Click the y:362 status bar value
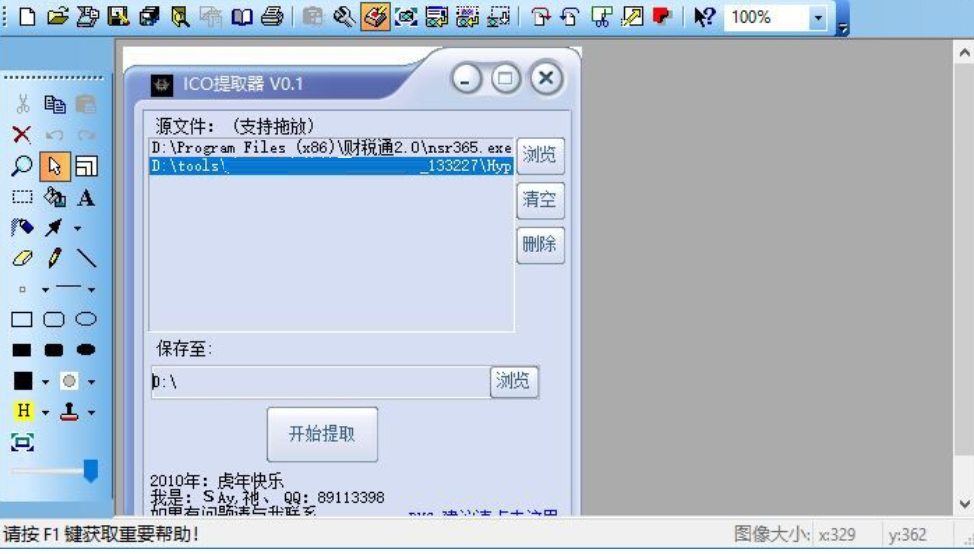This screenshot has height=554, width=974. click(907, 534)
